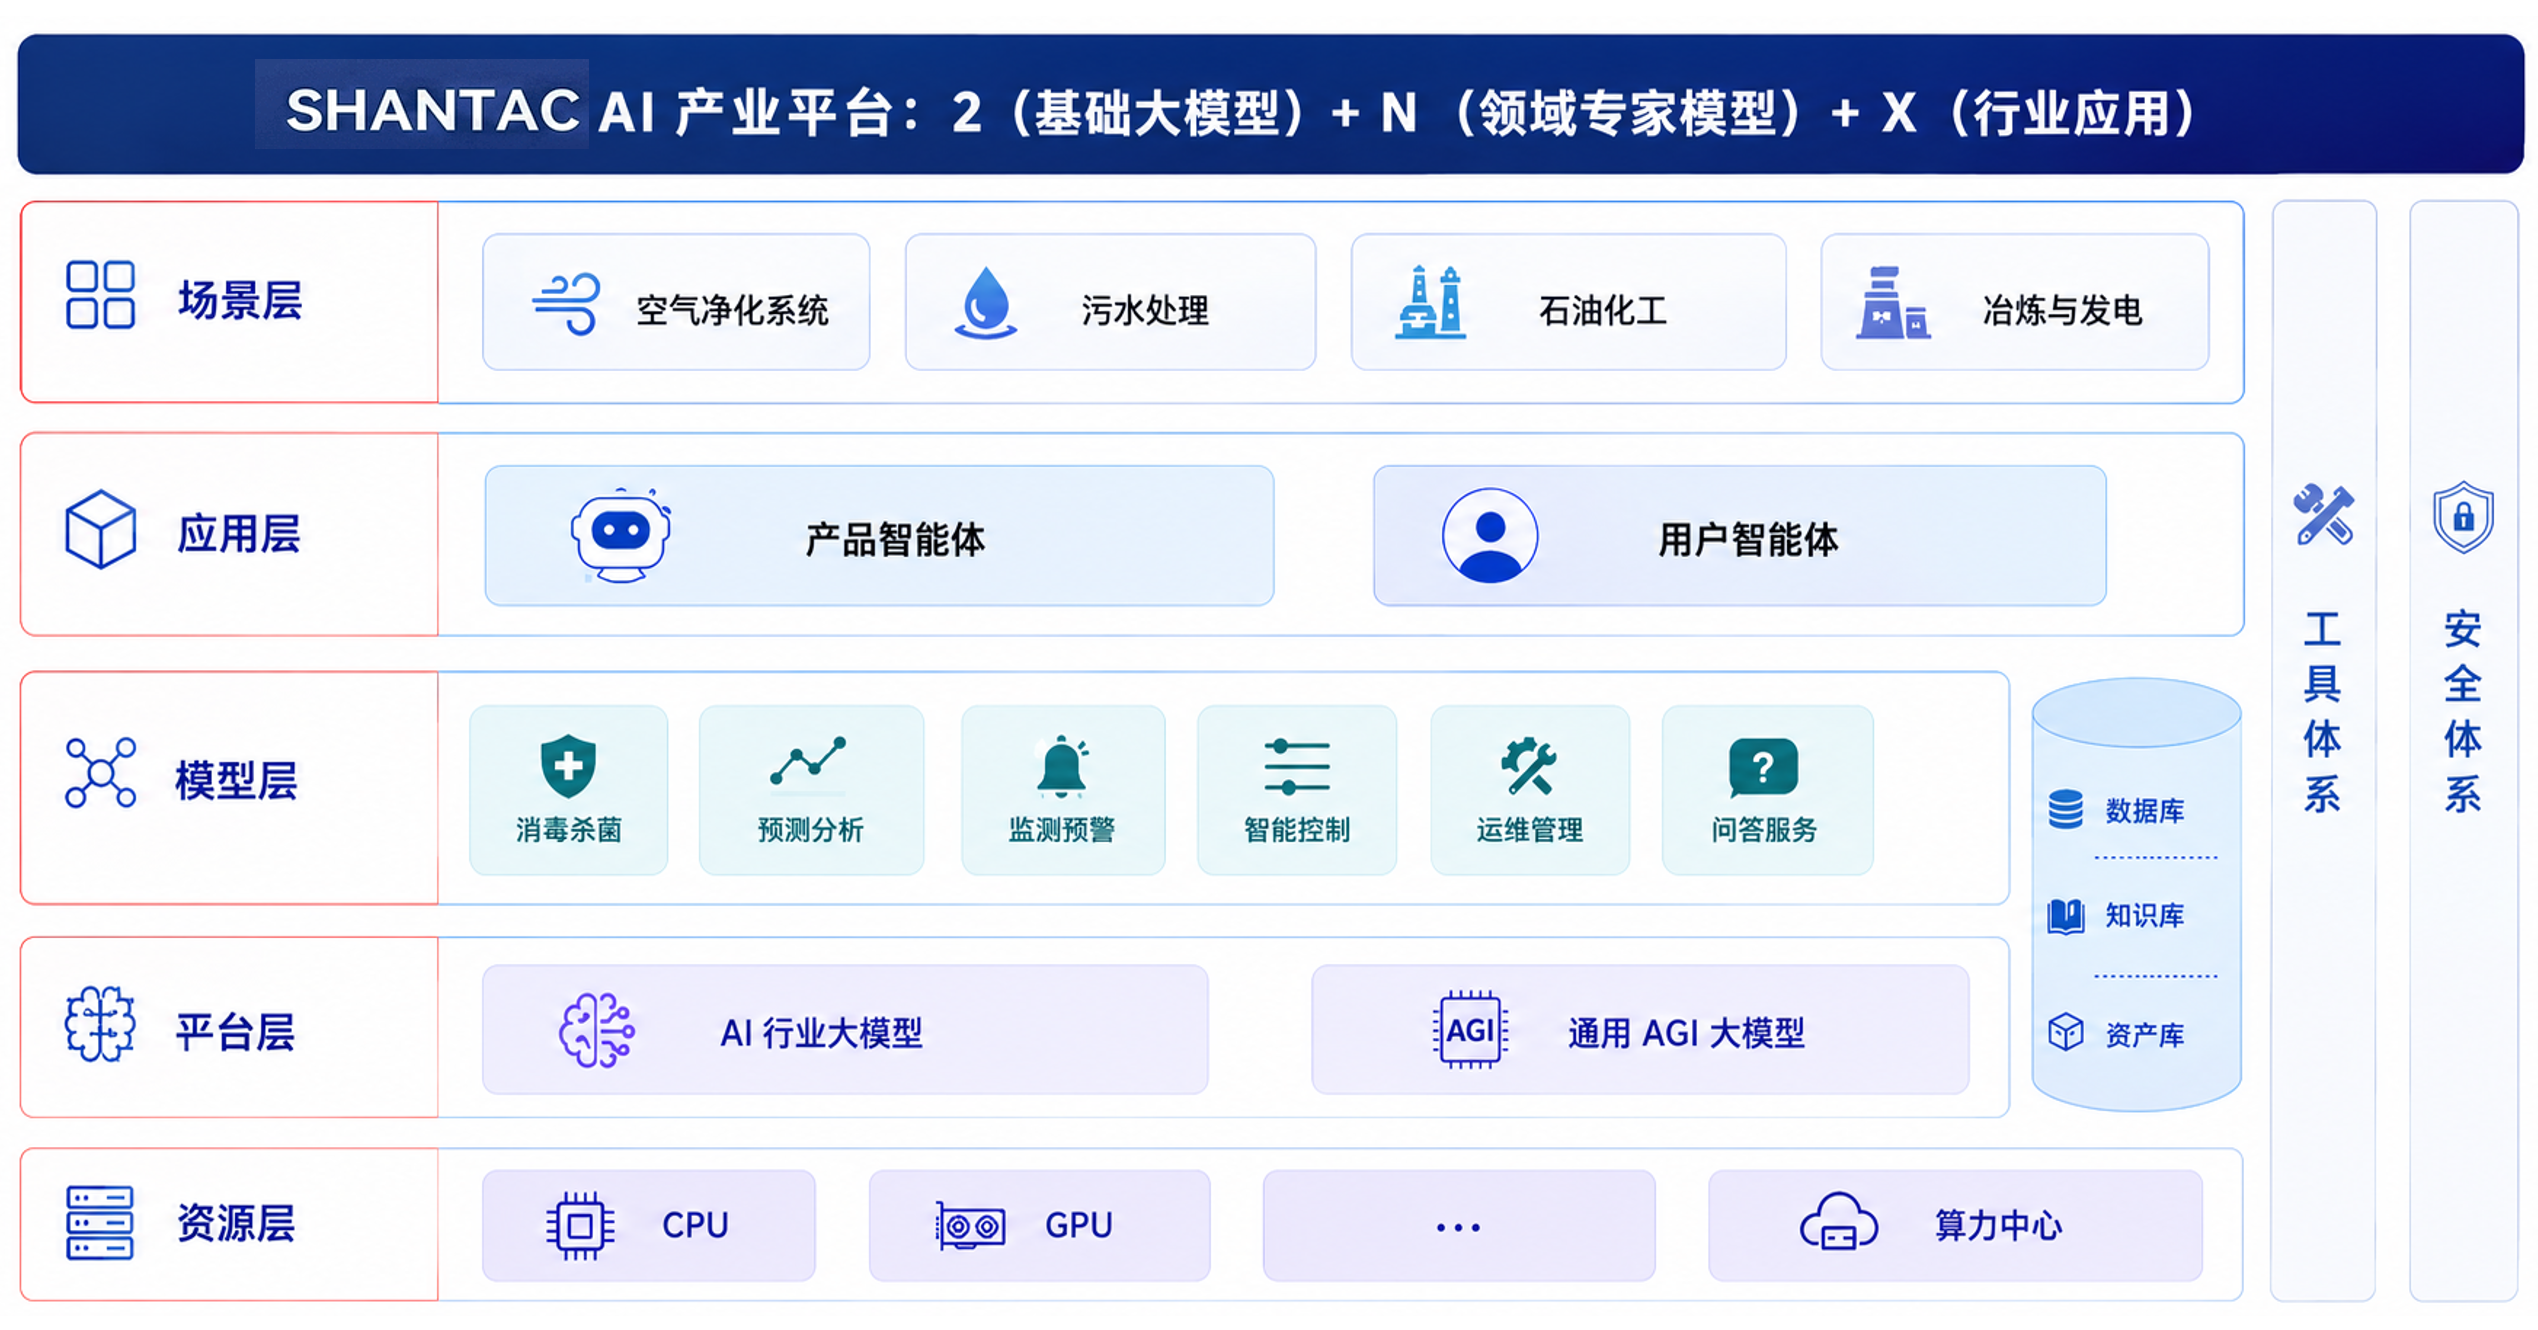Image resolution: width=2538 pixels, height=1330 pixels.
Task: Select the 场景层 layer label
Action: tap(240, 300)
